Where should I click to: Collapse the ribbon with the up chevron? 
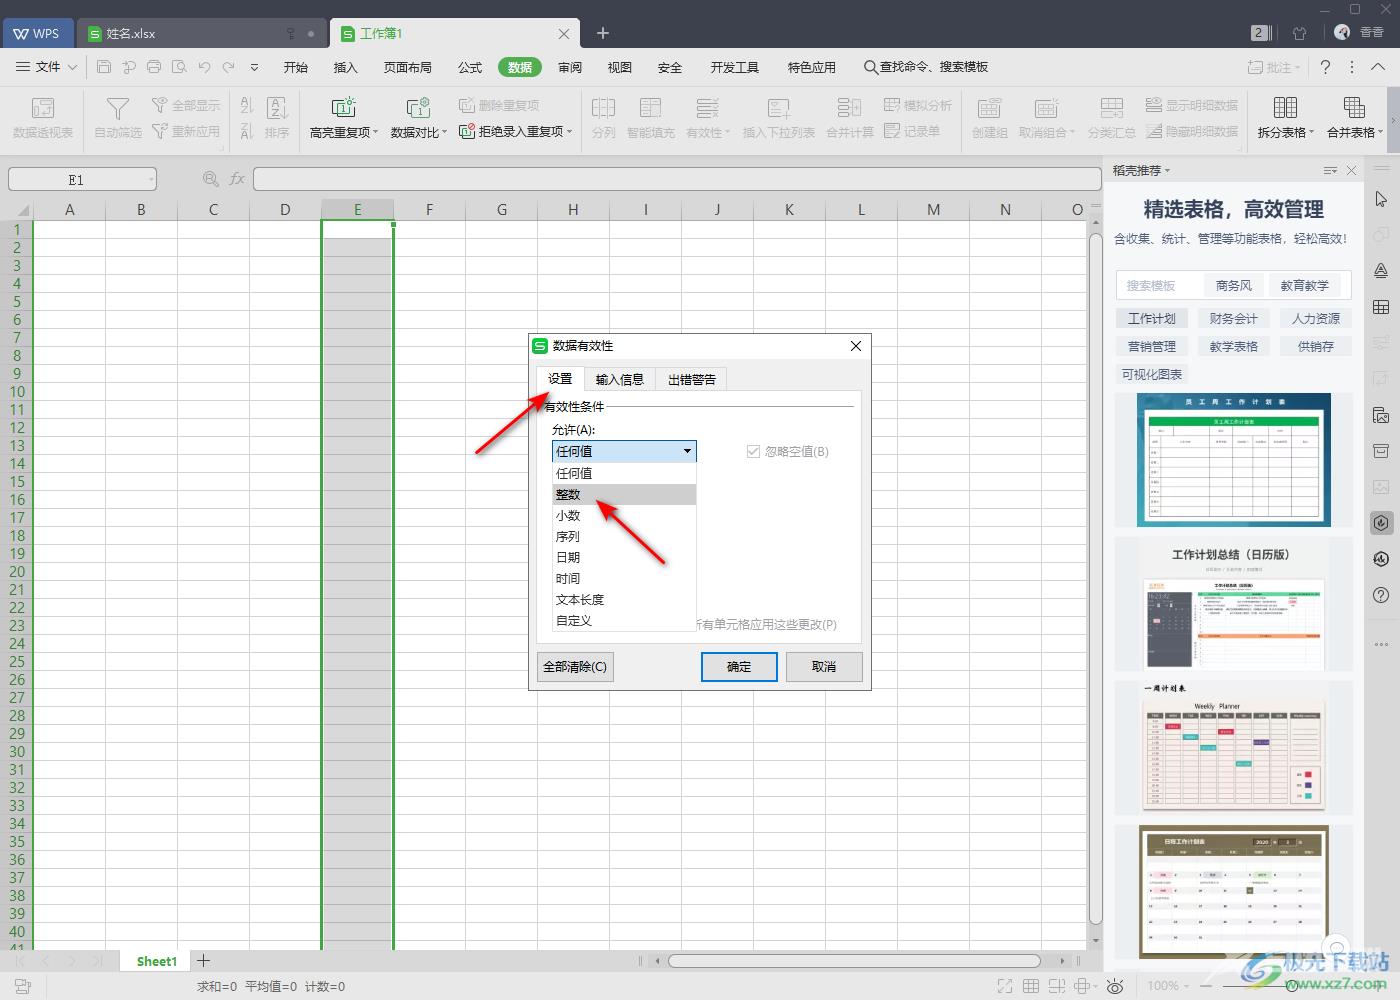point(1377,67)
